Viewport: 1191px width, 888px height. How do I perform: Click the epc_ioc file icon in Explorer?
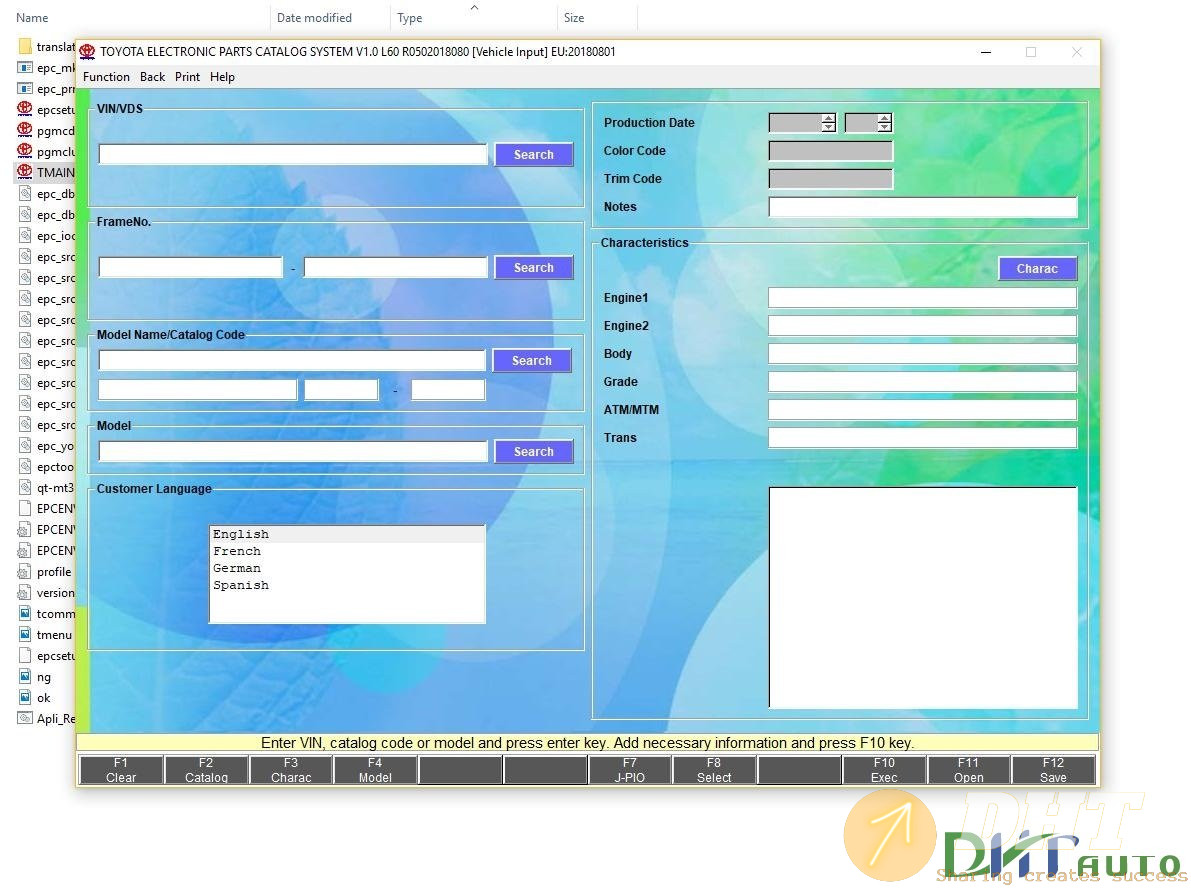[x=25, y=235]
